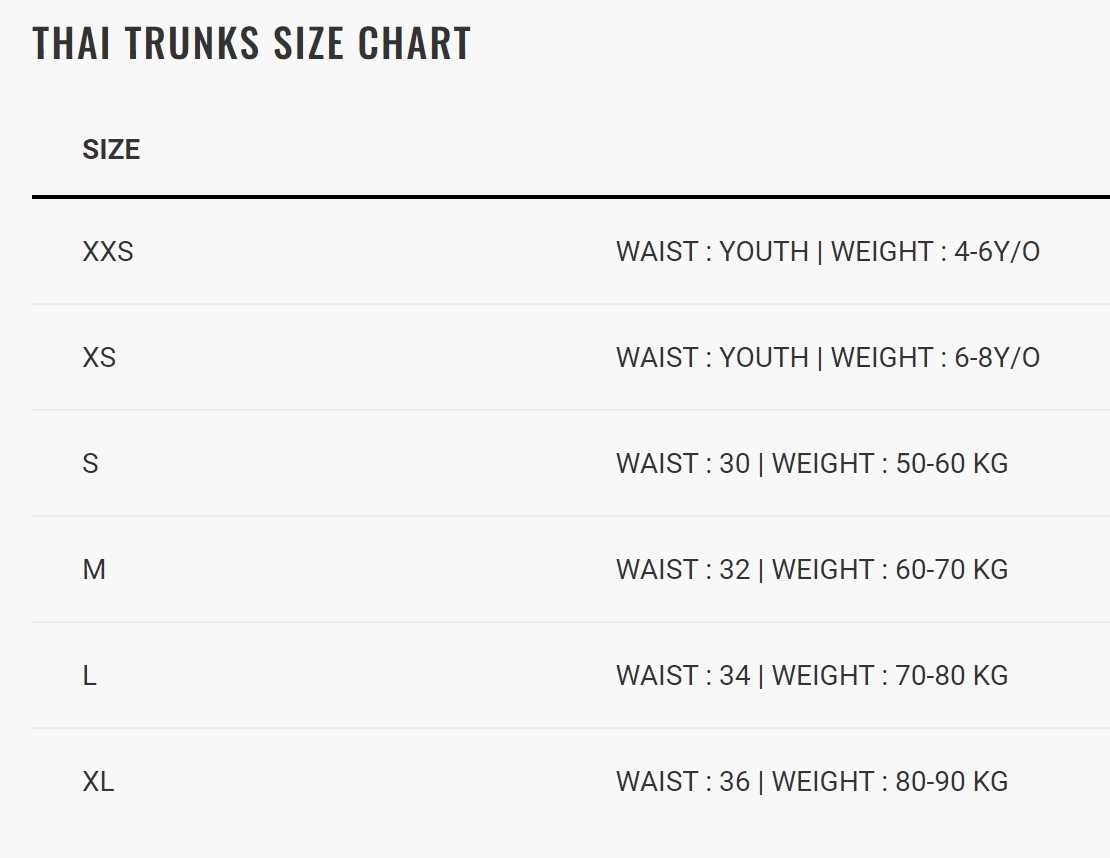
Task: Click the M size row label
Action: [94, 570]
